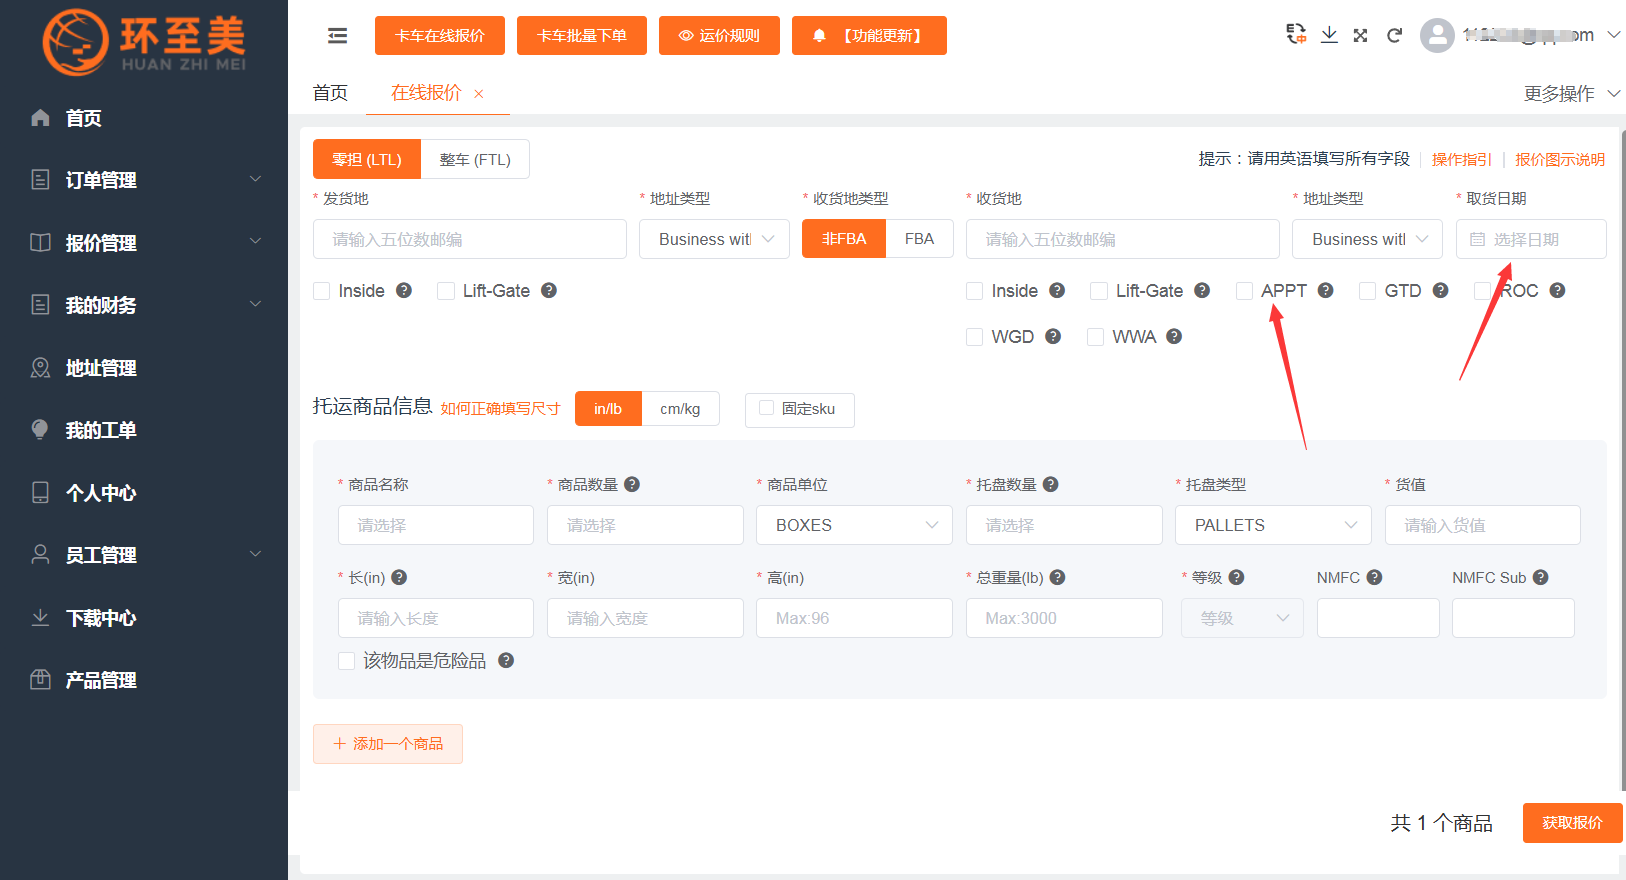Check the origin Lift-Gate checkbox
This screenshot has height=880, width=1626.
coord(446,291)
